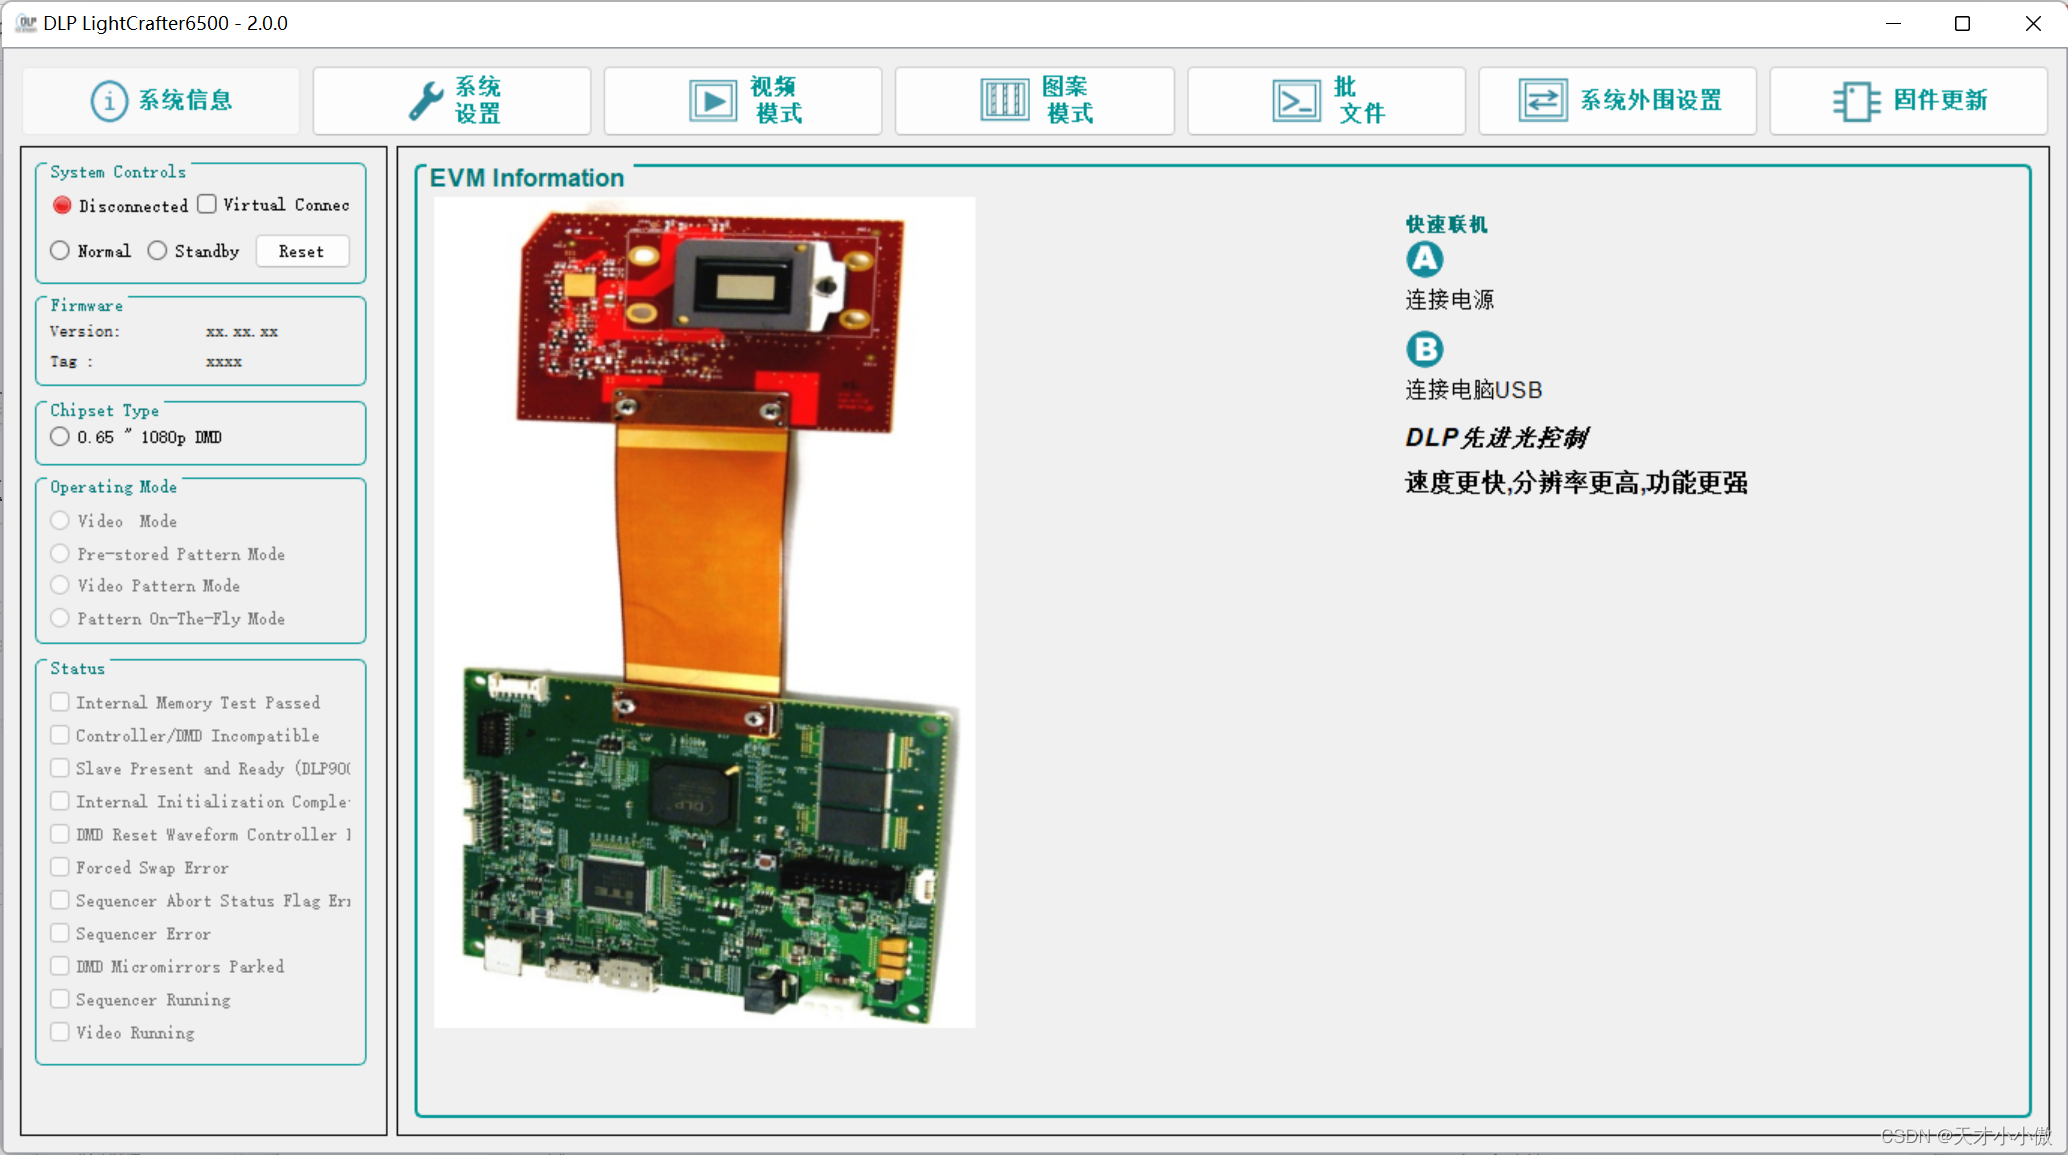Select Pattern On-The-Fly Mode option
The width and height of the screenshot is (2068, 1155).
(60, 618)
